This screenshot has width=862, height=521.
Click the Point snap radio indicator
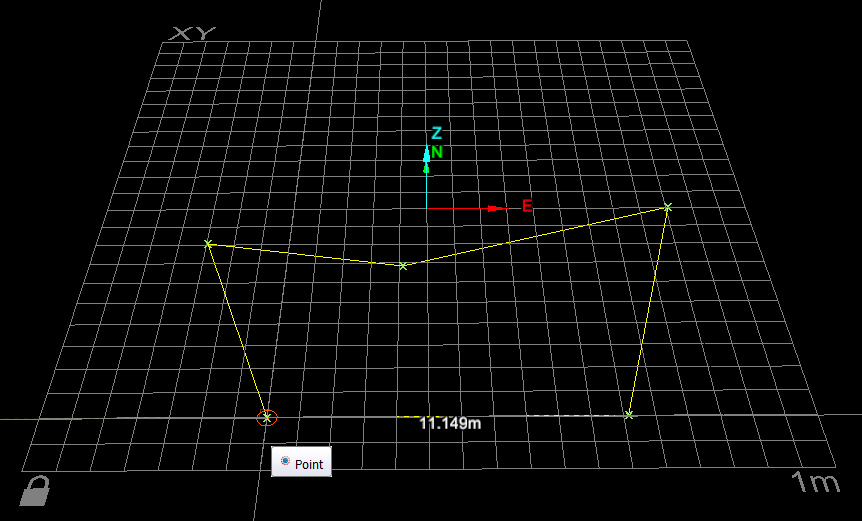[285, 461]
